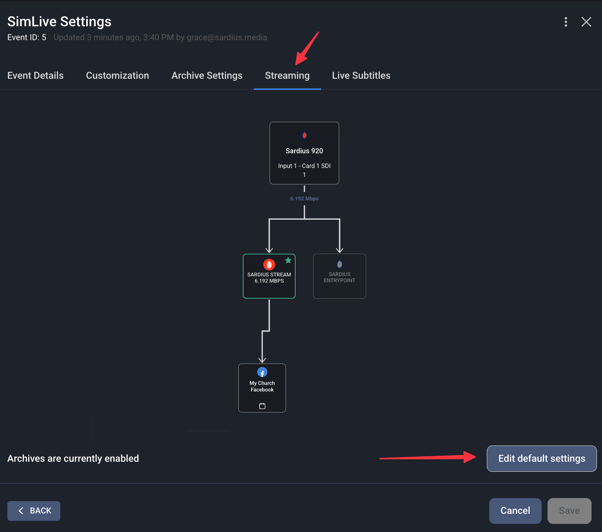Viewport: 602px width, 532px height.
Task: Go to the Archive Settings tab
Action: pyautogui.click(x=207, y=76)
